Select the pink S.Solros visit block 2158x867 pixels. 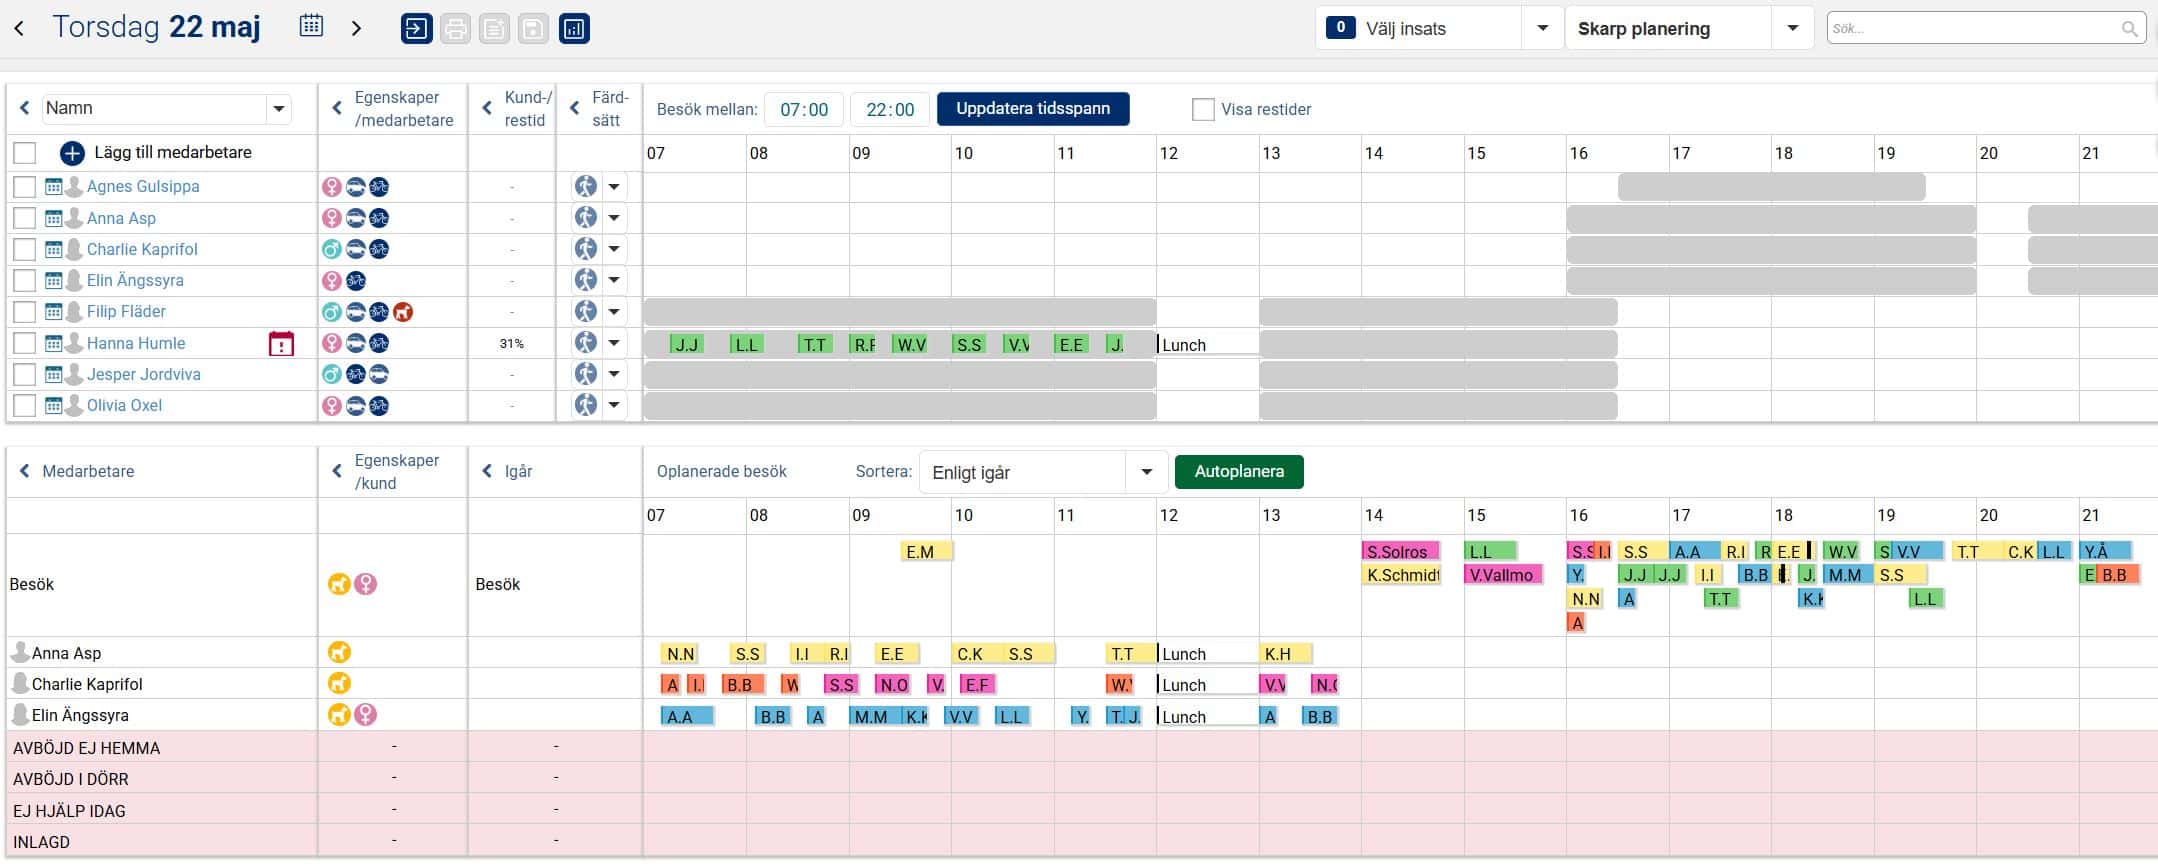click(x=1399, y=551)
